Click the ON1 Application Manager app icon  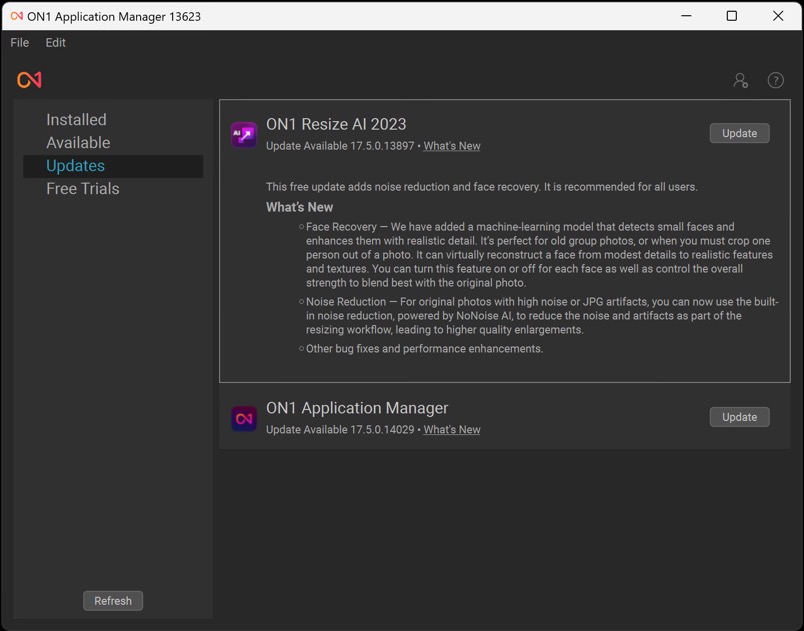click(x=244, y=418)
